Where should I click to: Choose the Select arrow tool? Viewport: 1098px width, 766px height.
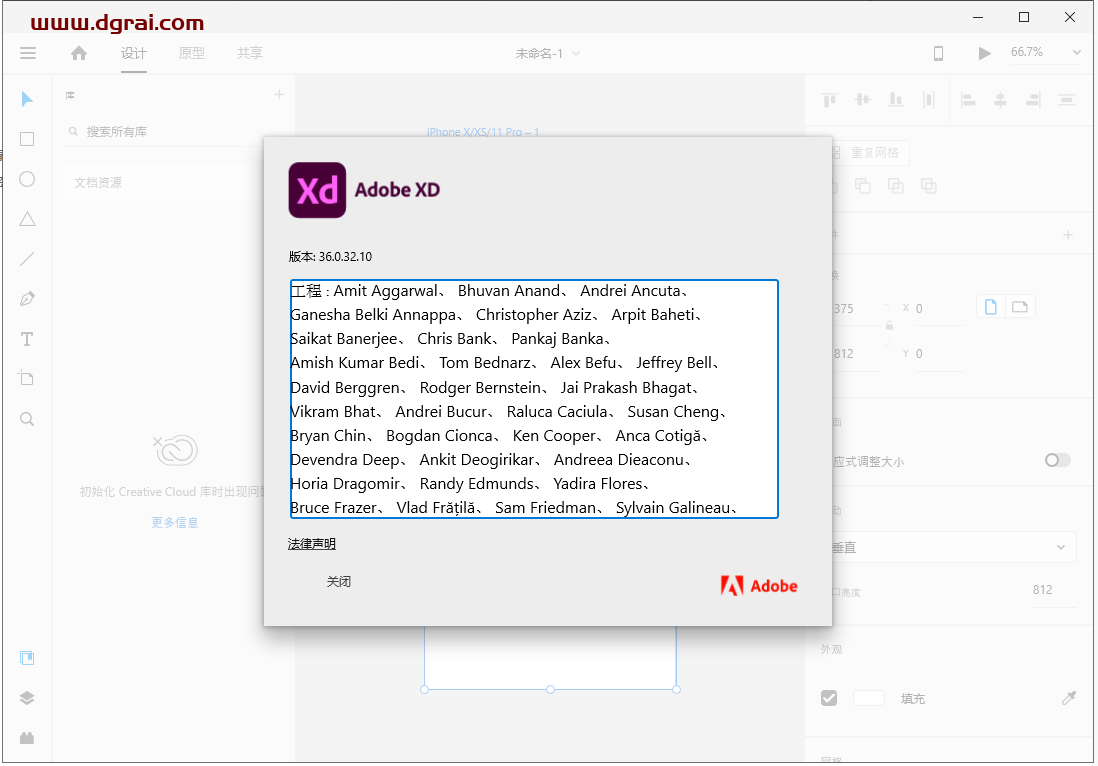tap(27, 99)
